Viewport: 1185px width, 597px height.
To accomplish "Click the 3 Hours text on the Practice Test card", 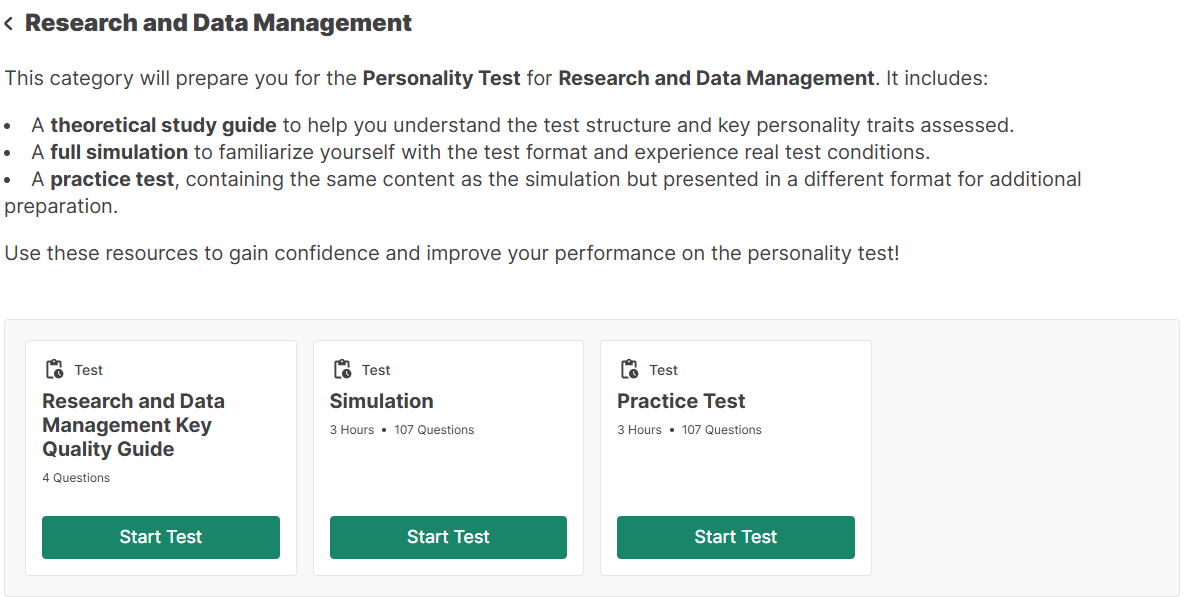I will (x=639, y=430).
